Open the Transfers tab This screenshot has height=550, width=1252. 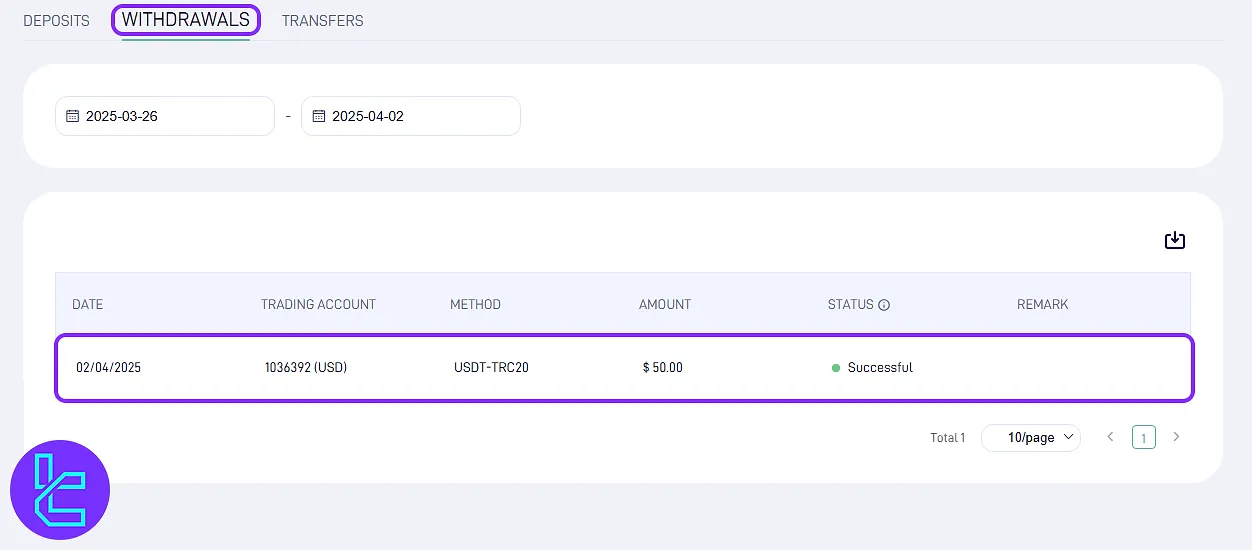click(x=323, y=20)
